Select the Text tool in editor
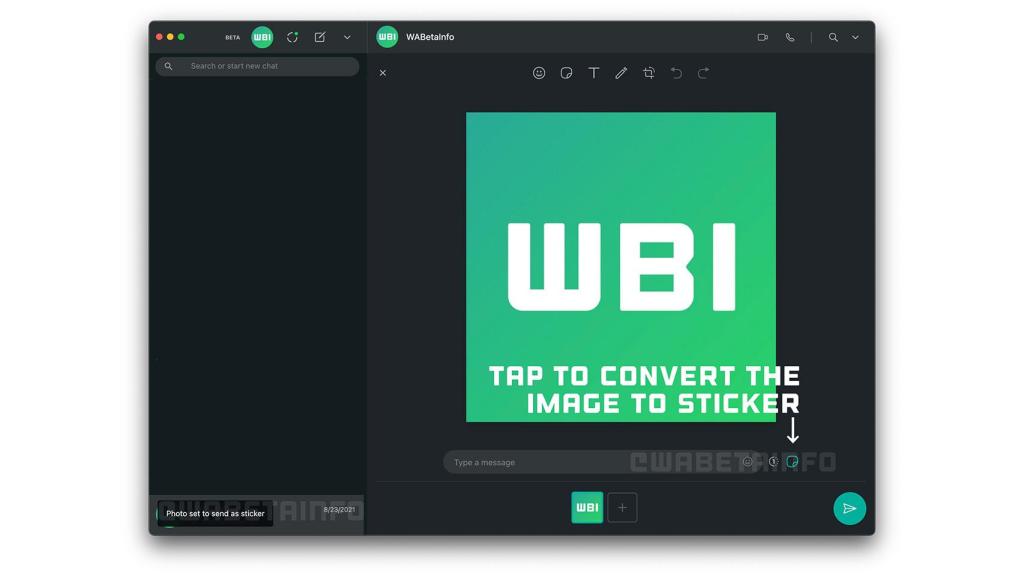The height and width of the screenshot is (576, 1024). click(594, 73)
